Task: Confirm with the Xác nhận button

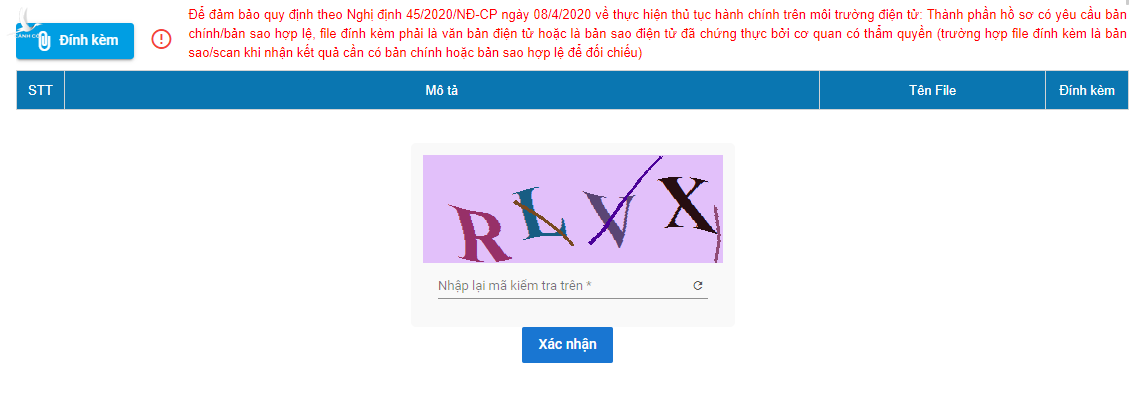Action: pos(567,344)
